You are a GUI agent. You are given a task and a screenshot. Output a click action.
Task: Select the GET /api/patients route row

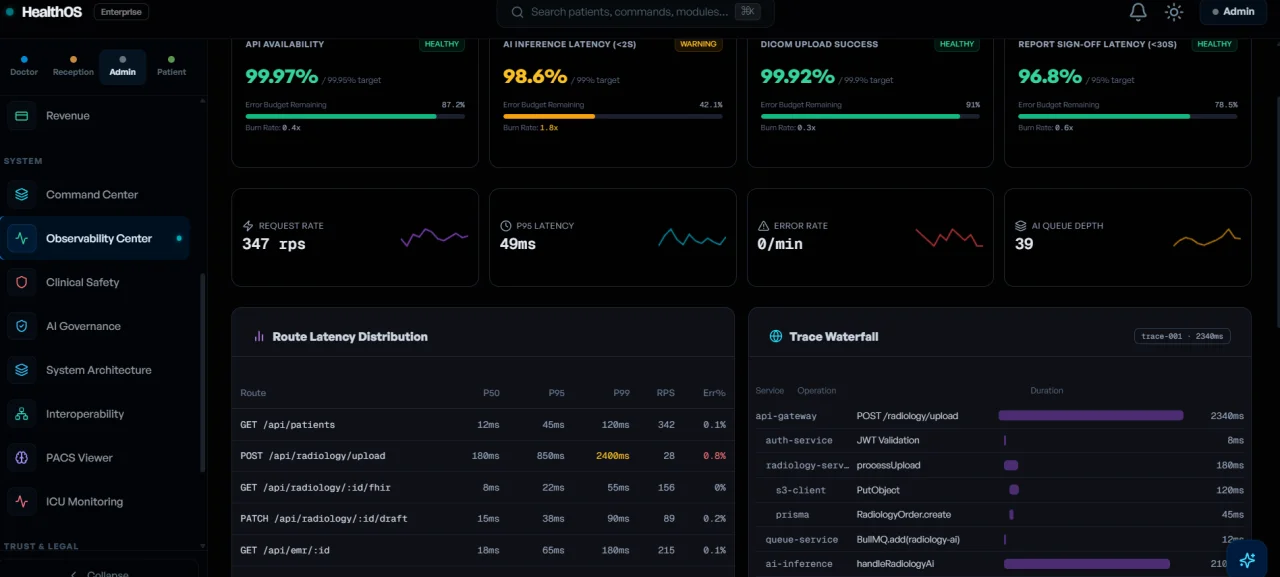[x=483, y=425]
